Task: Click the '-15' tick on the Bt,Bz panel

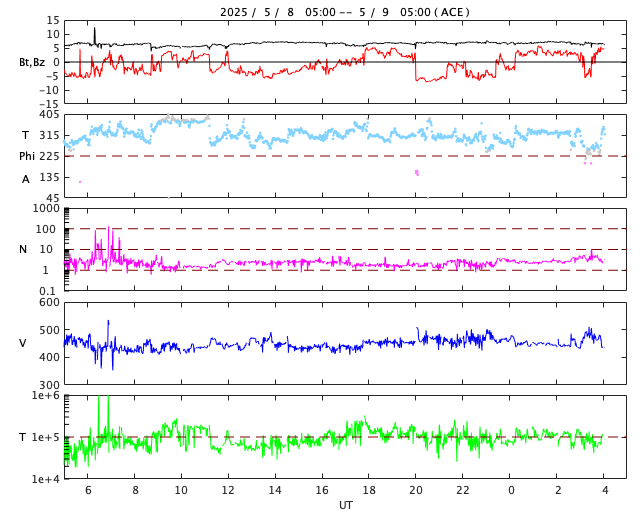Action: pyautogui.click(x=49, y=104)
